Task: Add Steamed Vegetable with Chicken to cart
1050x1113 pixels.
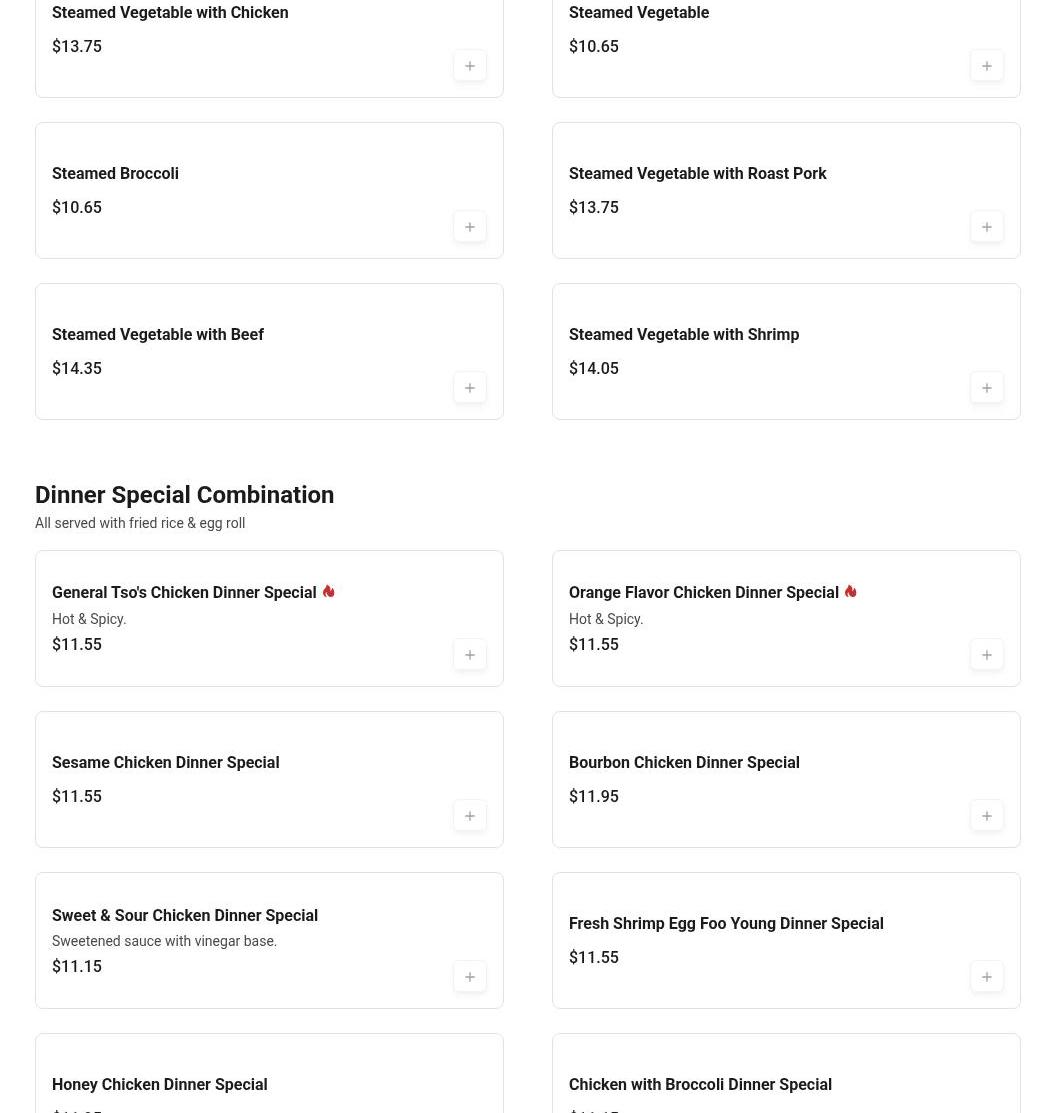Action: pos(470,66)
